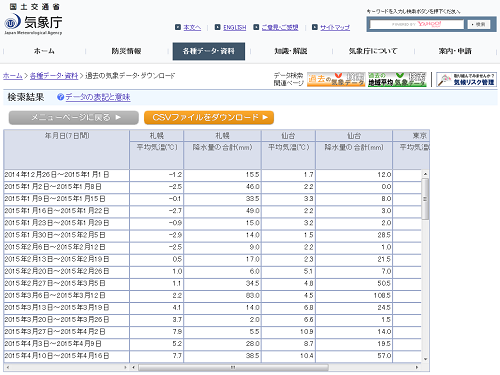Focus the Yahoo keyword search field
The image size is (500, 375).
(x=417, y=24)
